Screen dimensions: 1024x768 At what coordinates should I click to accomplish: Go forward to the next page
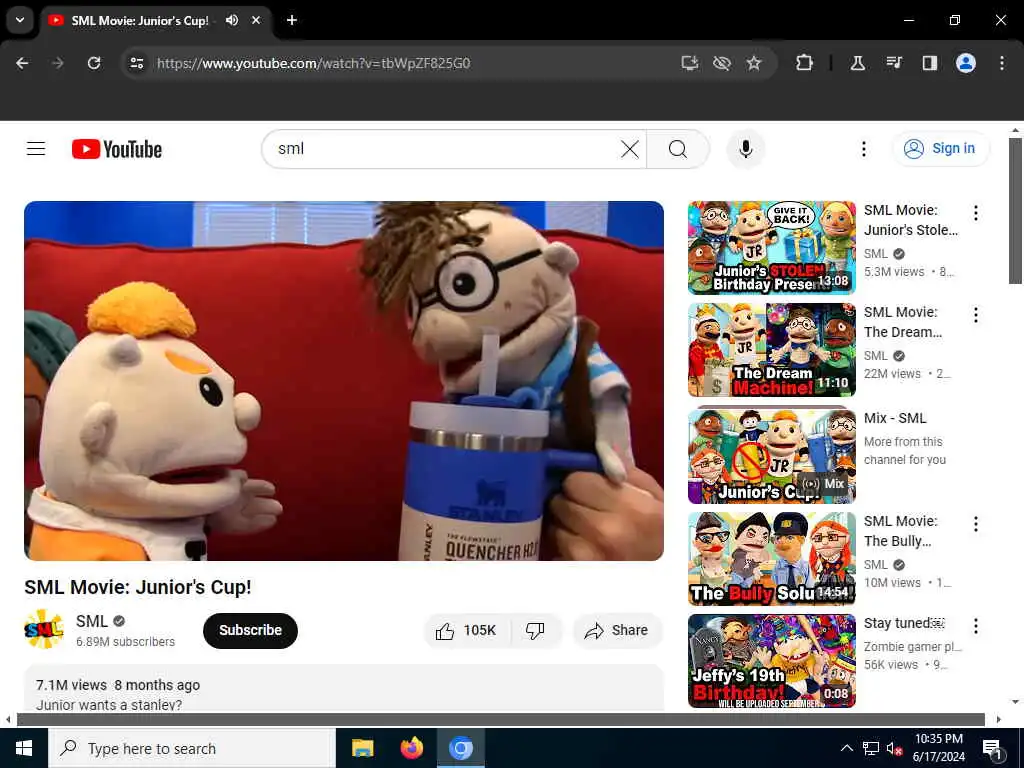pyautogui.click(x=58, y=63)
